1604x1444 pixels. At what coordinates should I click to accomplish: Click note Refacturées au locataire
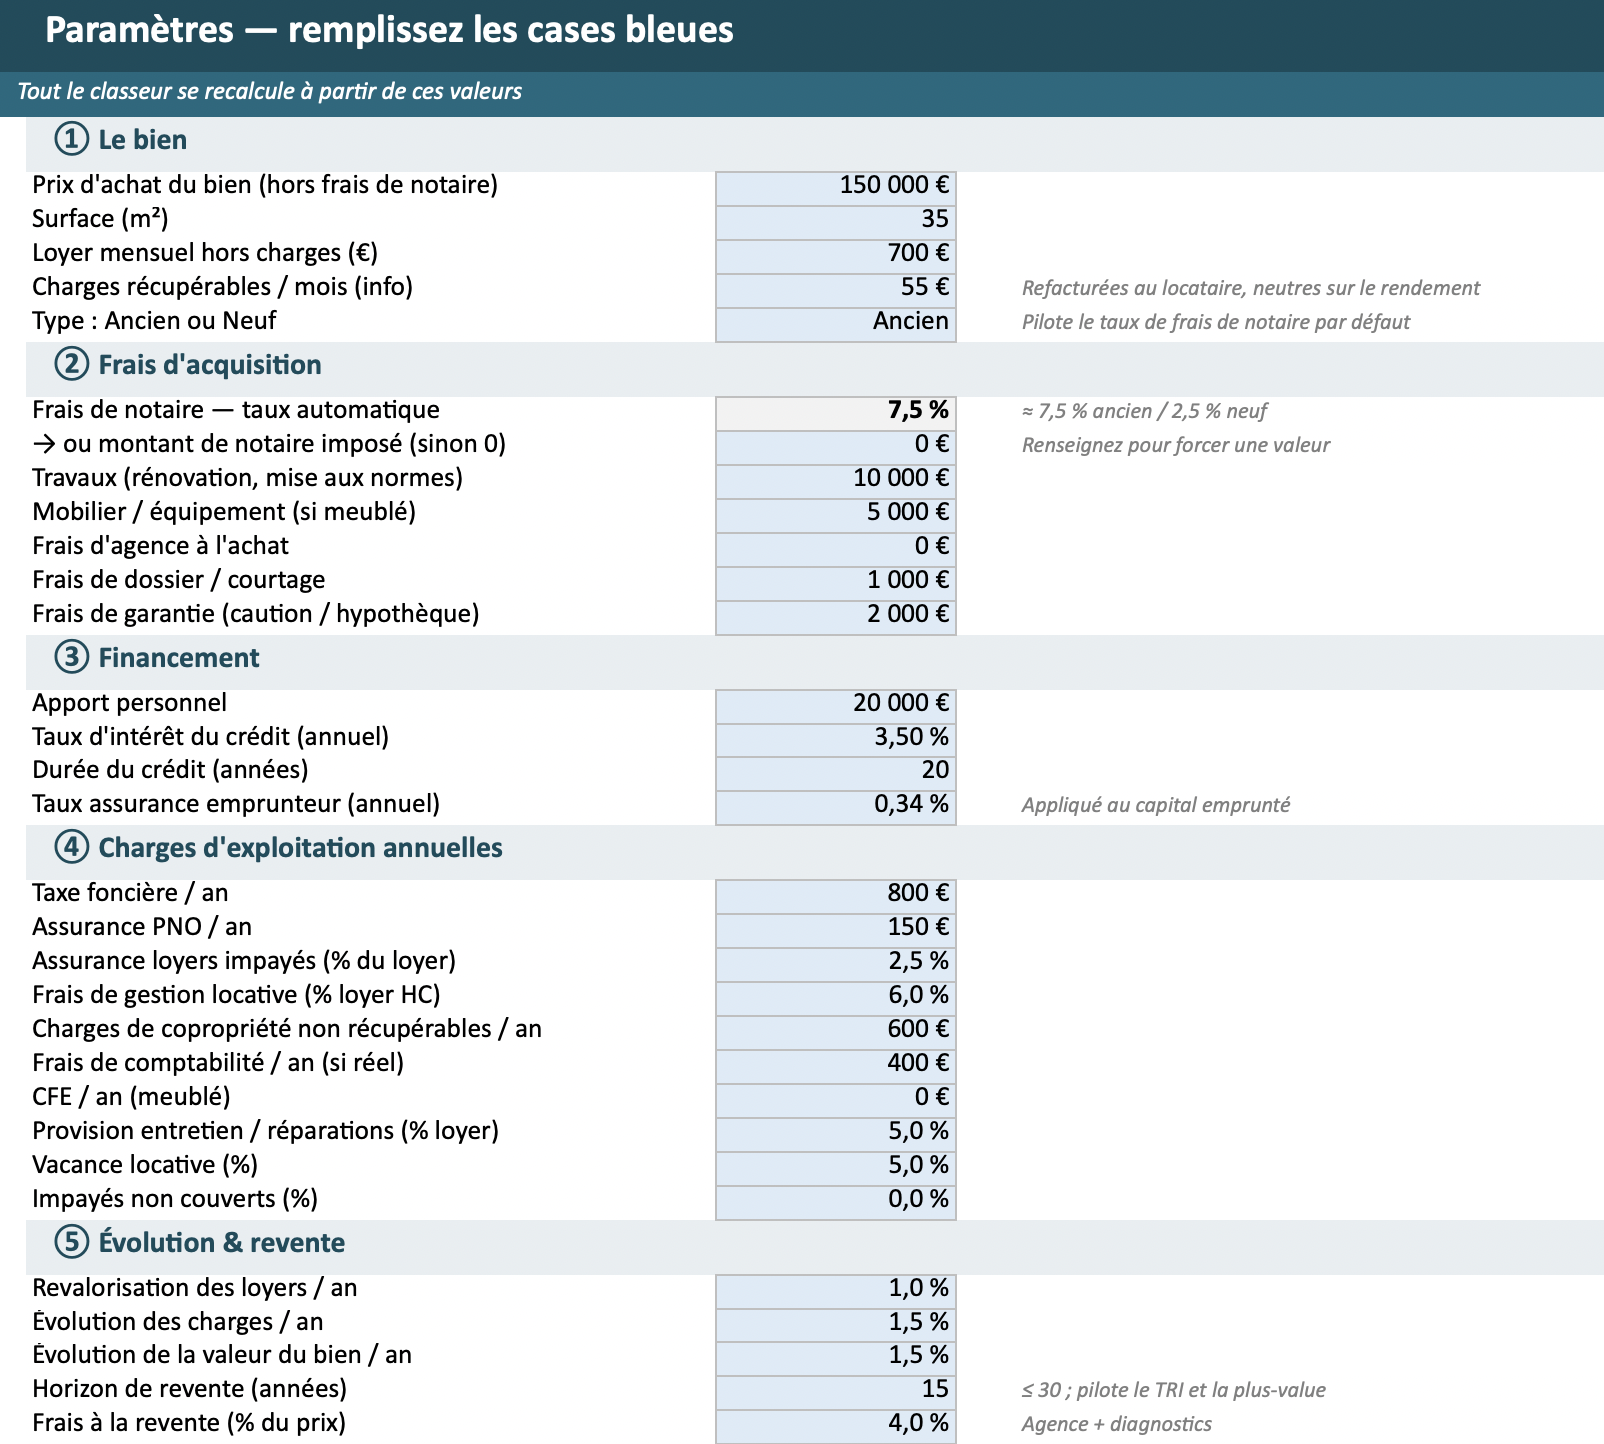(x=1251, y=288)
